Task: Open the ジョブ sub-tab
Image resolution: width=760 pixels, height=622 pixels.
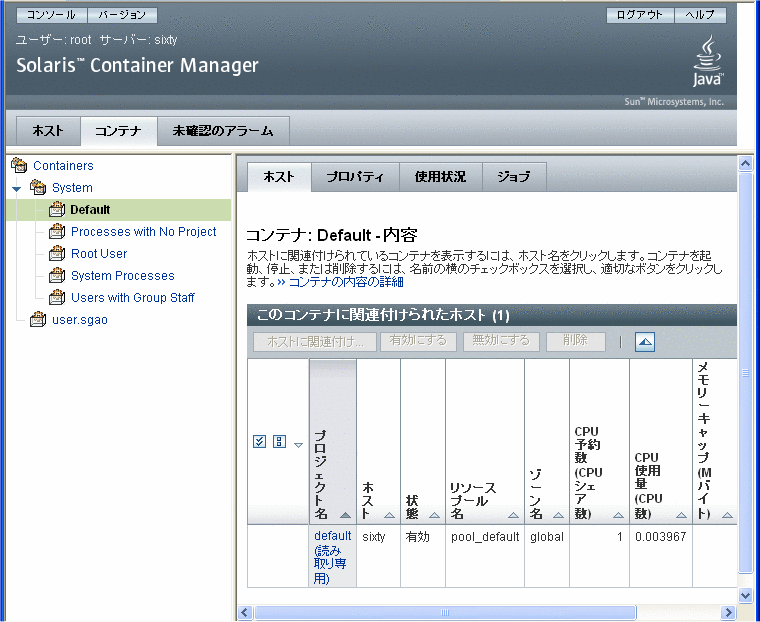Action: click(514, 177)
